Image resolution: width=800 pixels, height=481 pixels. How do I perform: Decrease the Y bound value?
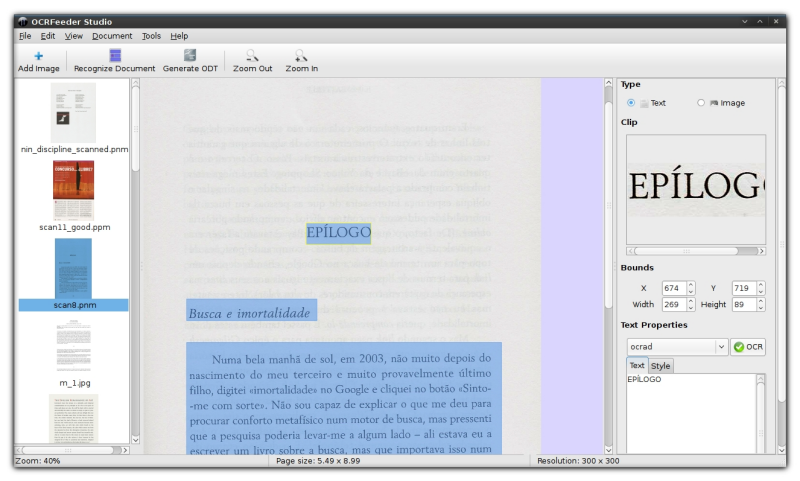(761, 292)
